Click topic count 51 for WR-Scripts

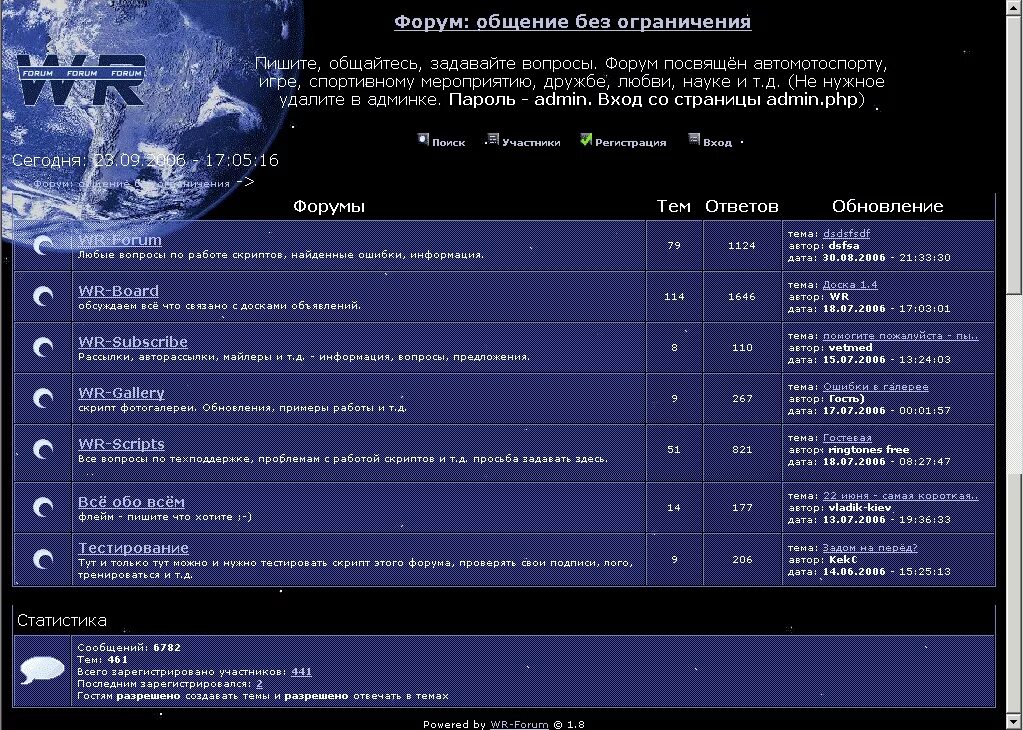[674, 449]
